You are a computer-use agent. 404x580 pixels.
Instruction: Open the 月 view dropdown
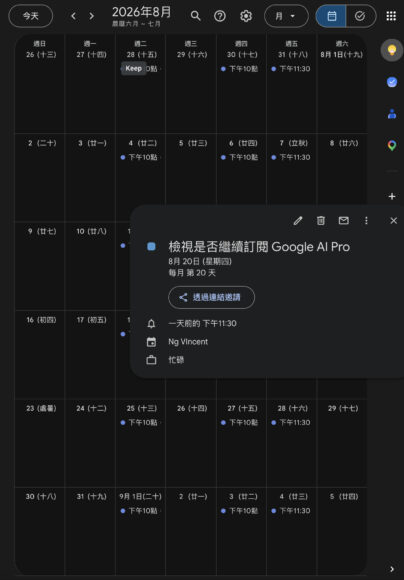click(286, 16)
